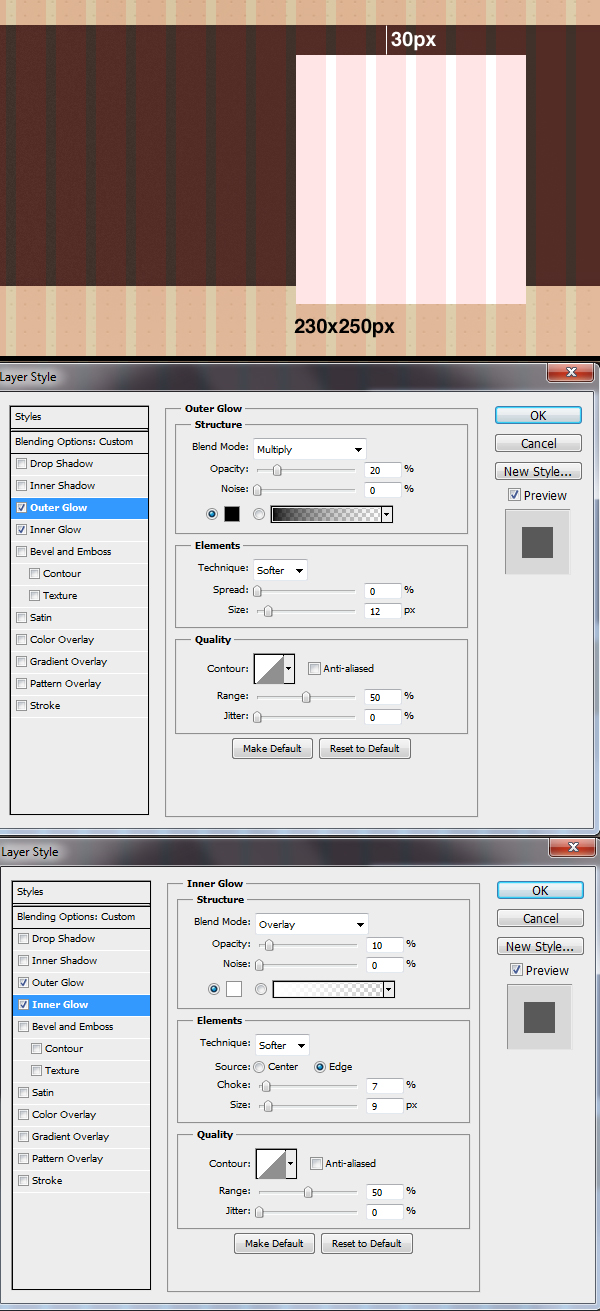Image resolution: width=600 pixels, height=1311 pixels.
Task: Open Contour picker arrow in Outer Glow
Action: coord(290,668)
